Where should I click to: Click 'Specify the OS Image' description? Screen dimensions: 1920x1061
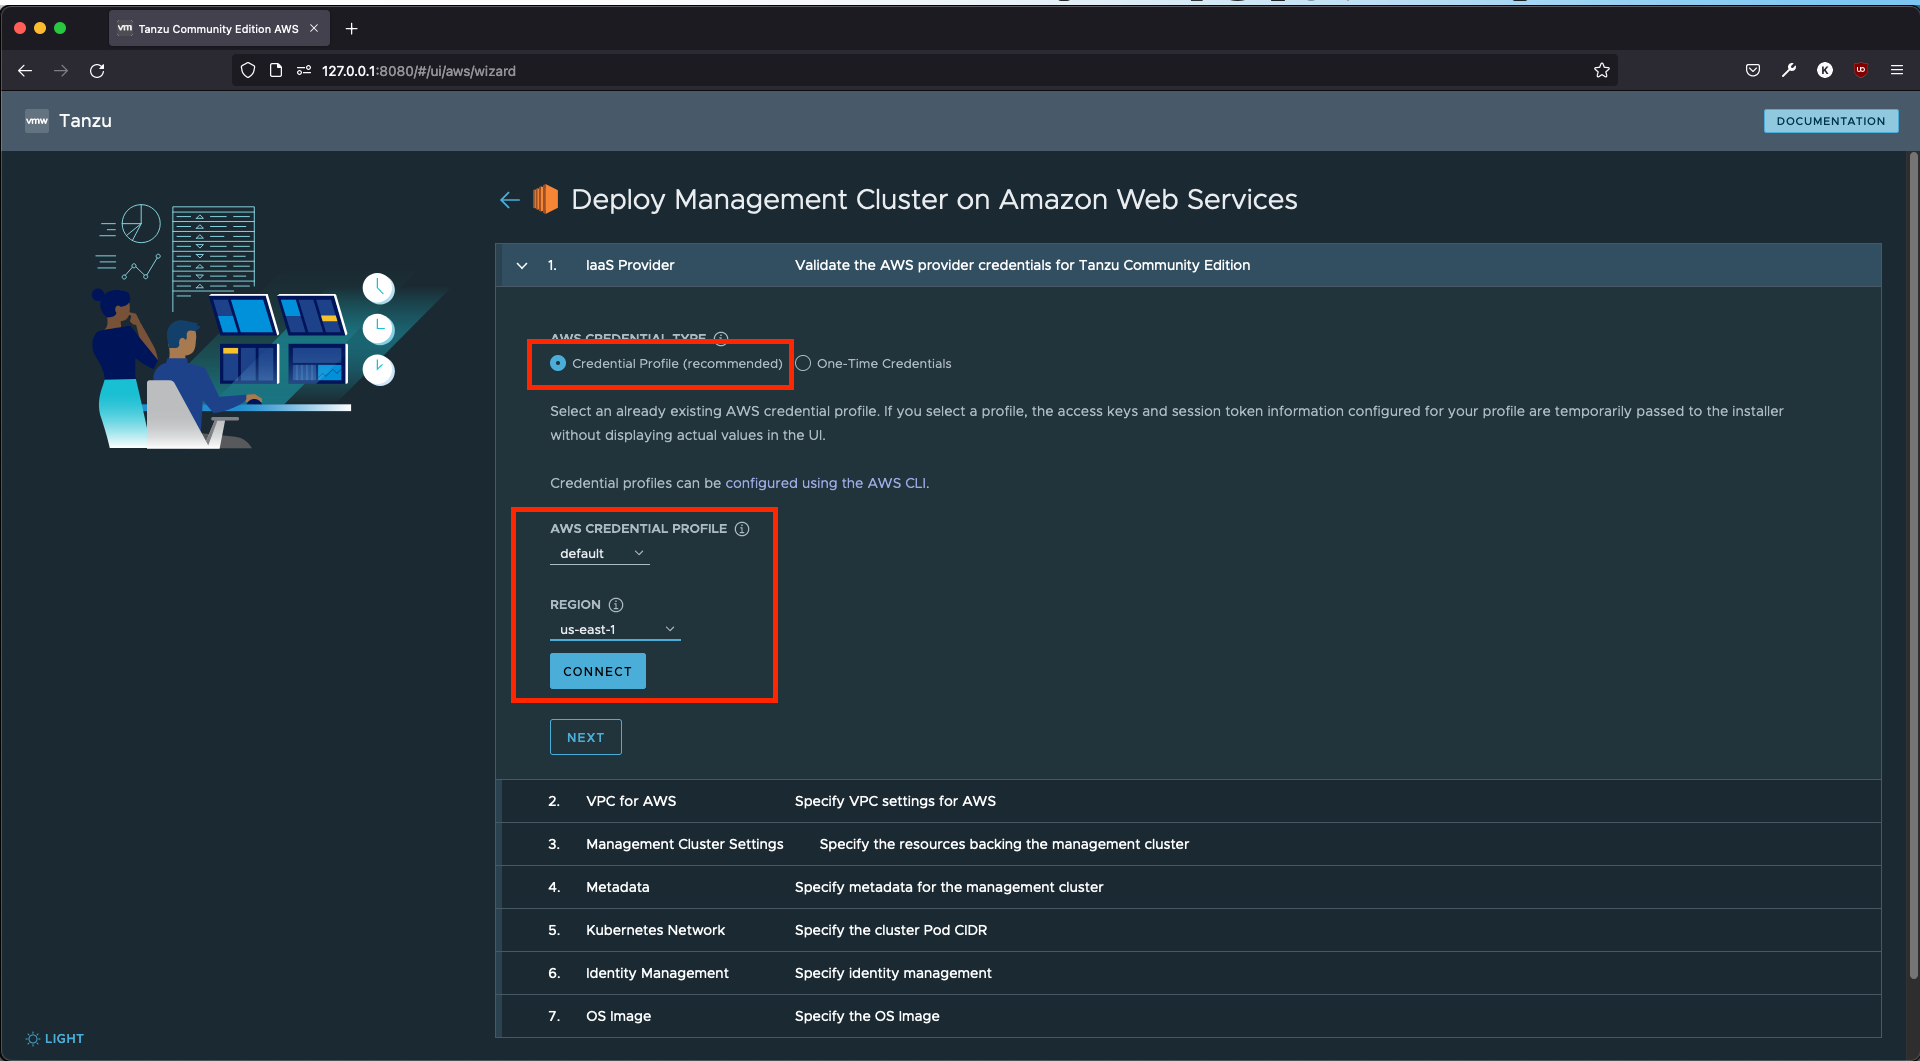[867, 1016]
